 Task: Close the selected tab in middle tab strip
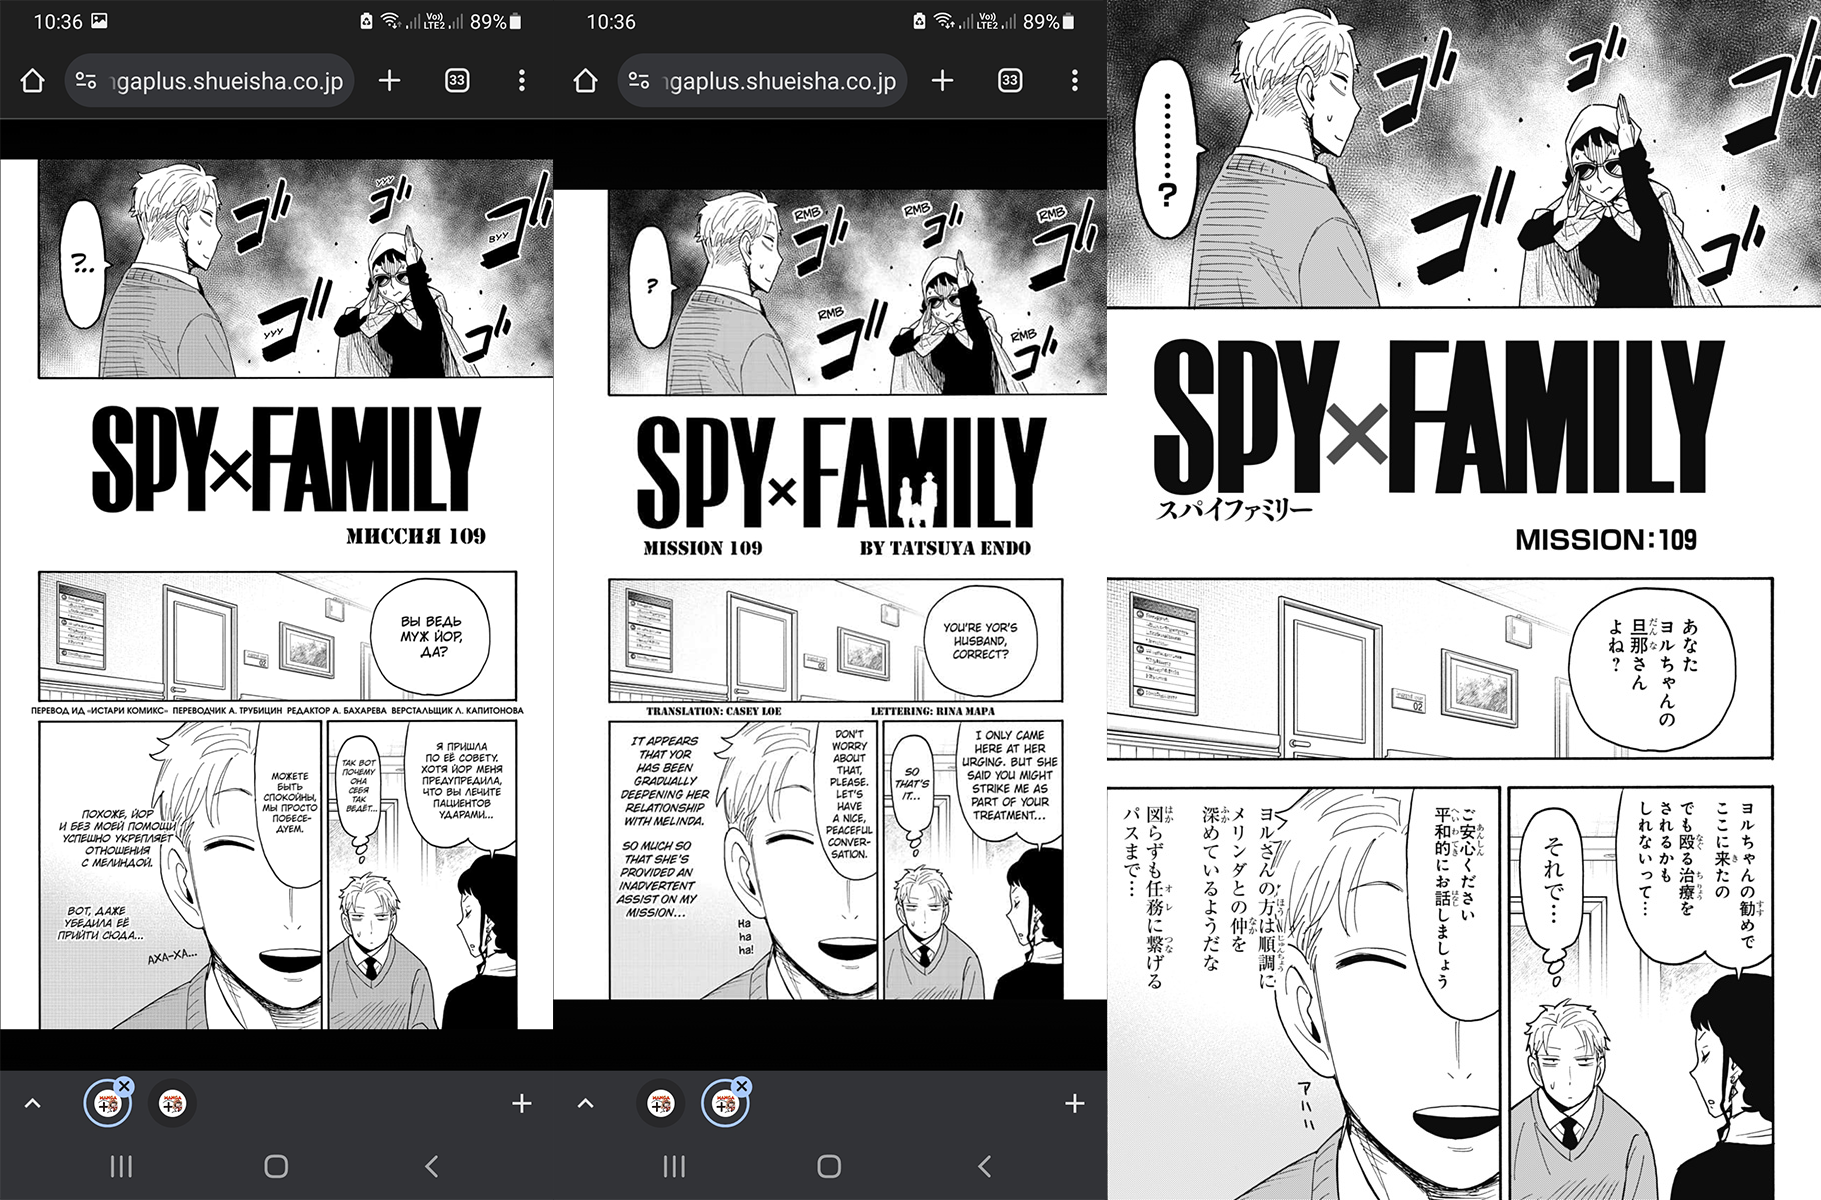(x=741, y=1085)
